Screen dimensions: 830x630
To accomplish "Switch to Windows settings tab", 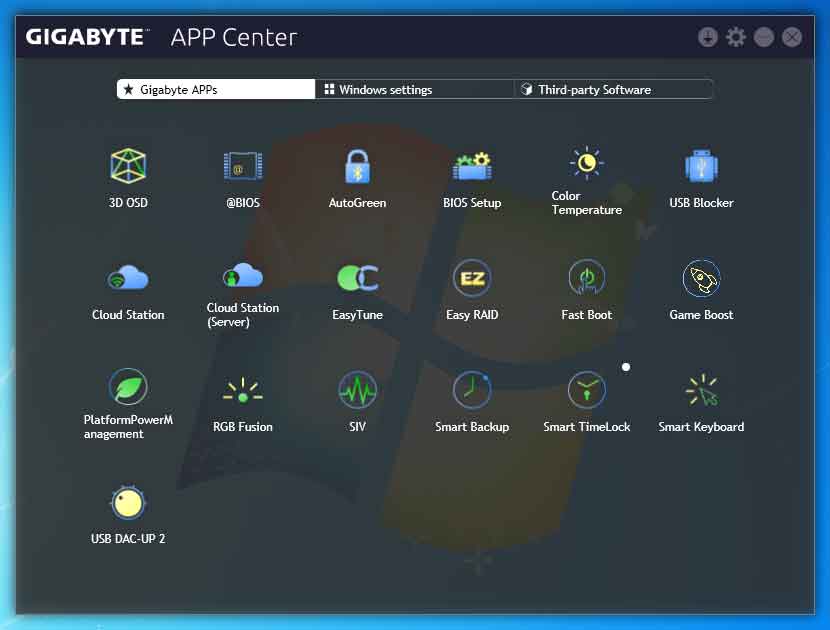I will point(414,89).
